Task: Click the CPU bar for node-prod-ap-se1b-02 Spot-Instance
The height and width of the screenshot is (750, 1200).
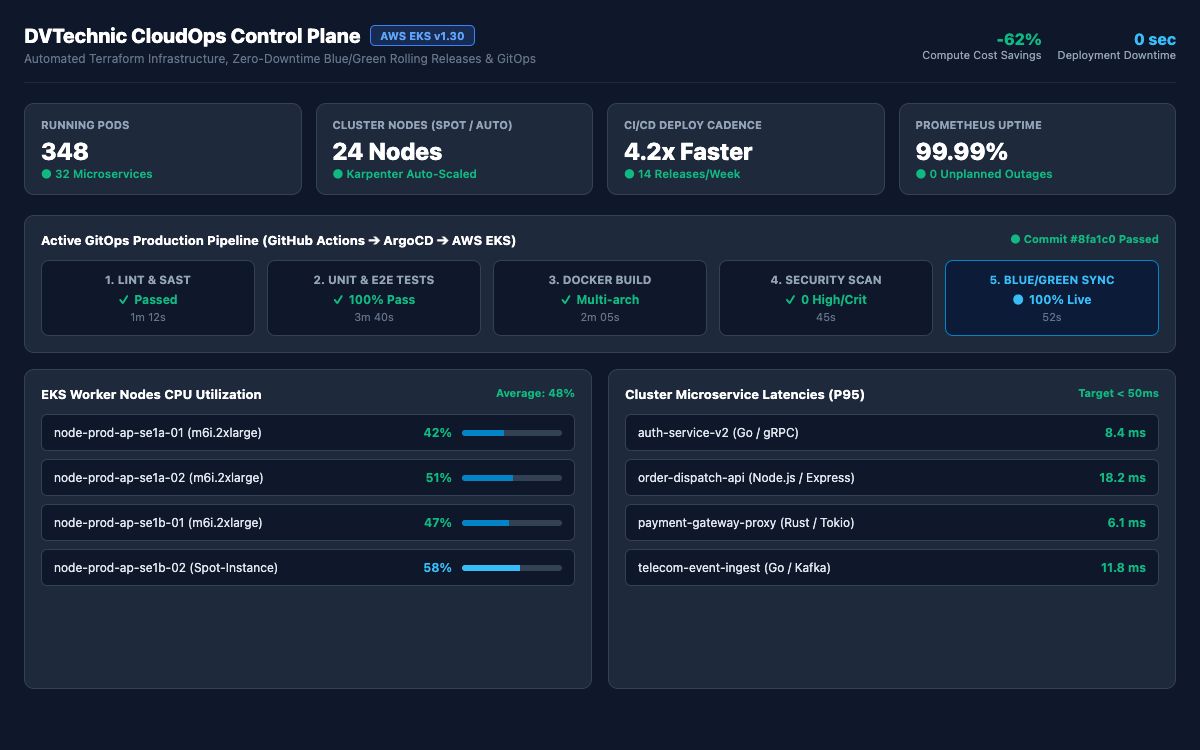Action: [x=512, y=568]
